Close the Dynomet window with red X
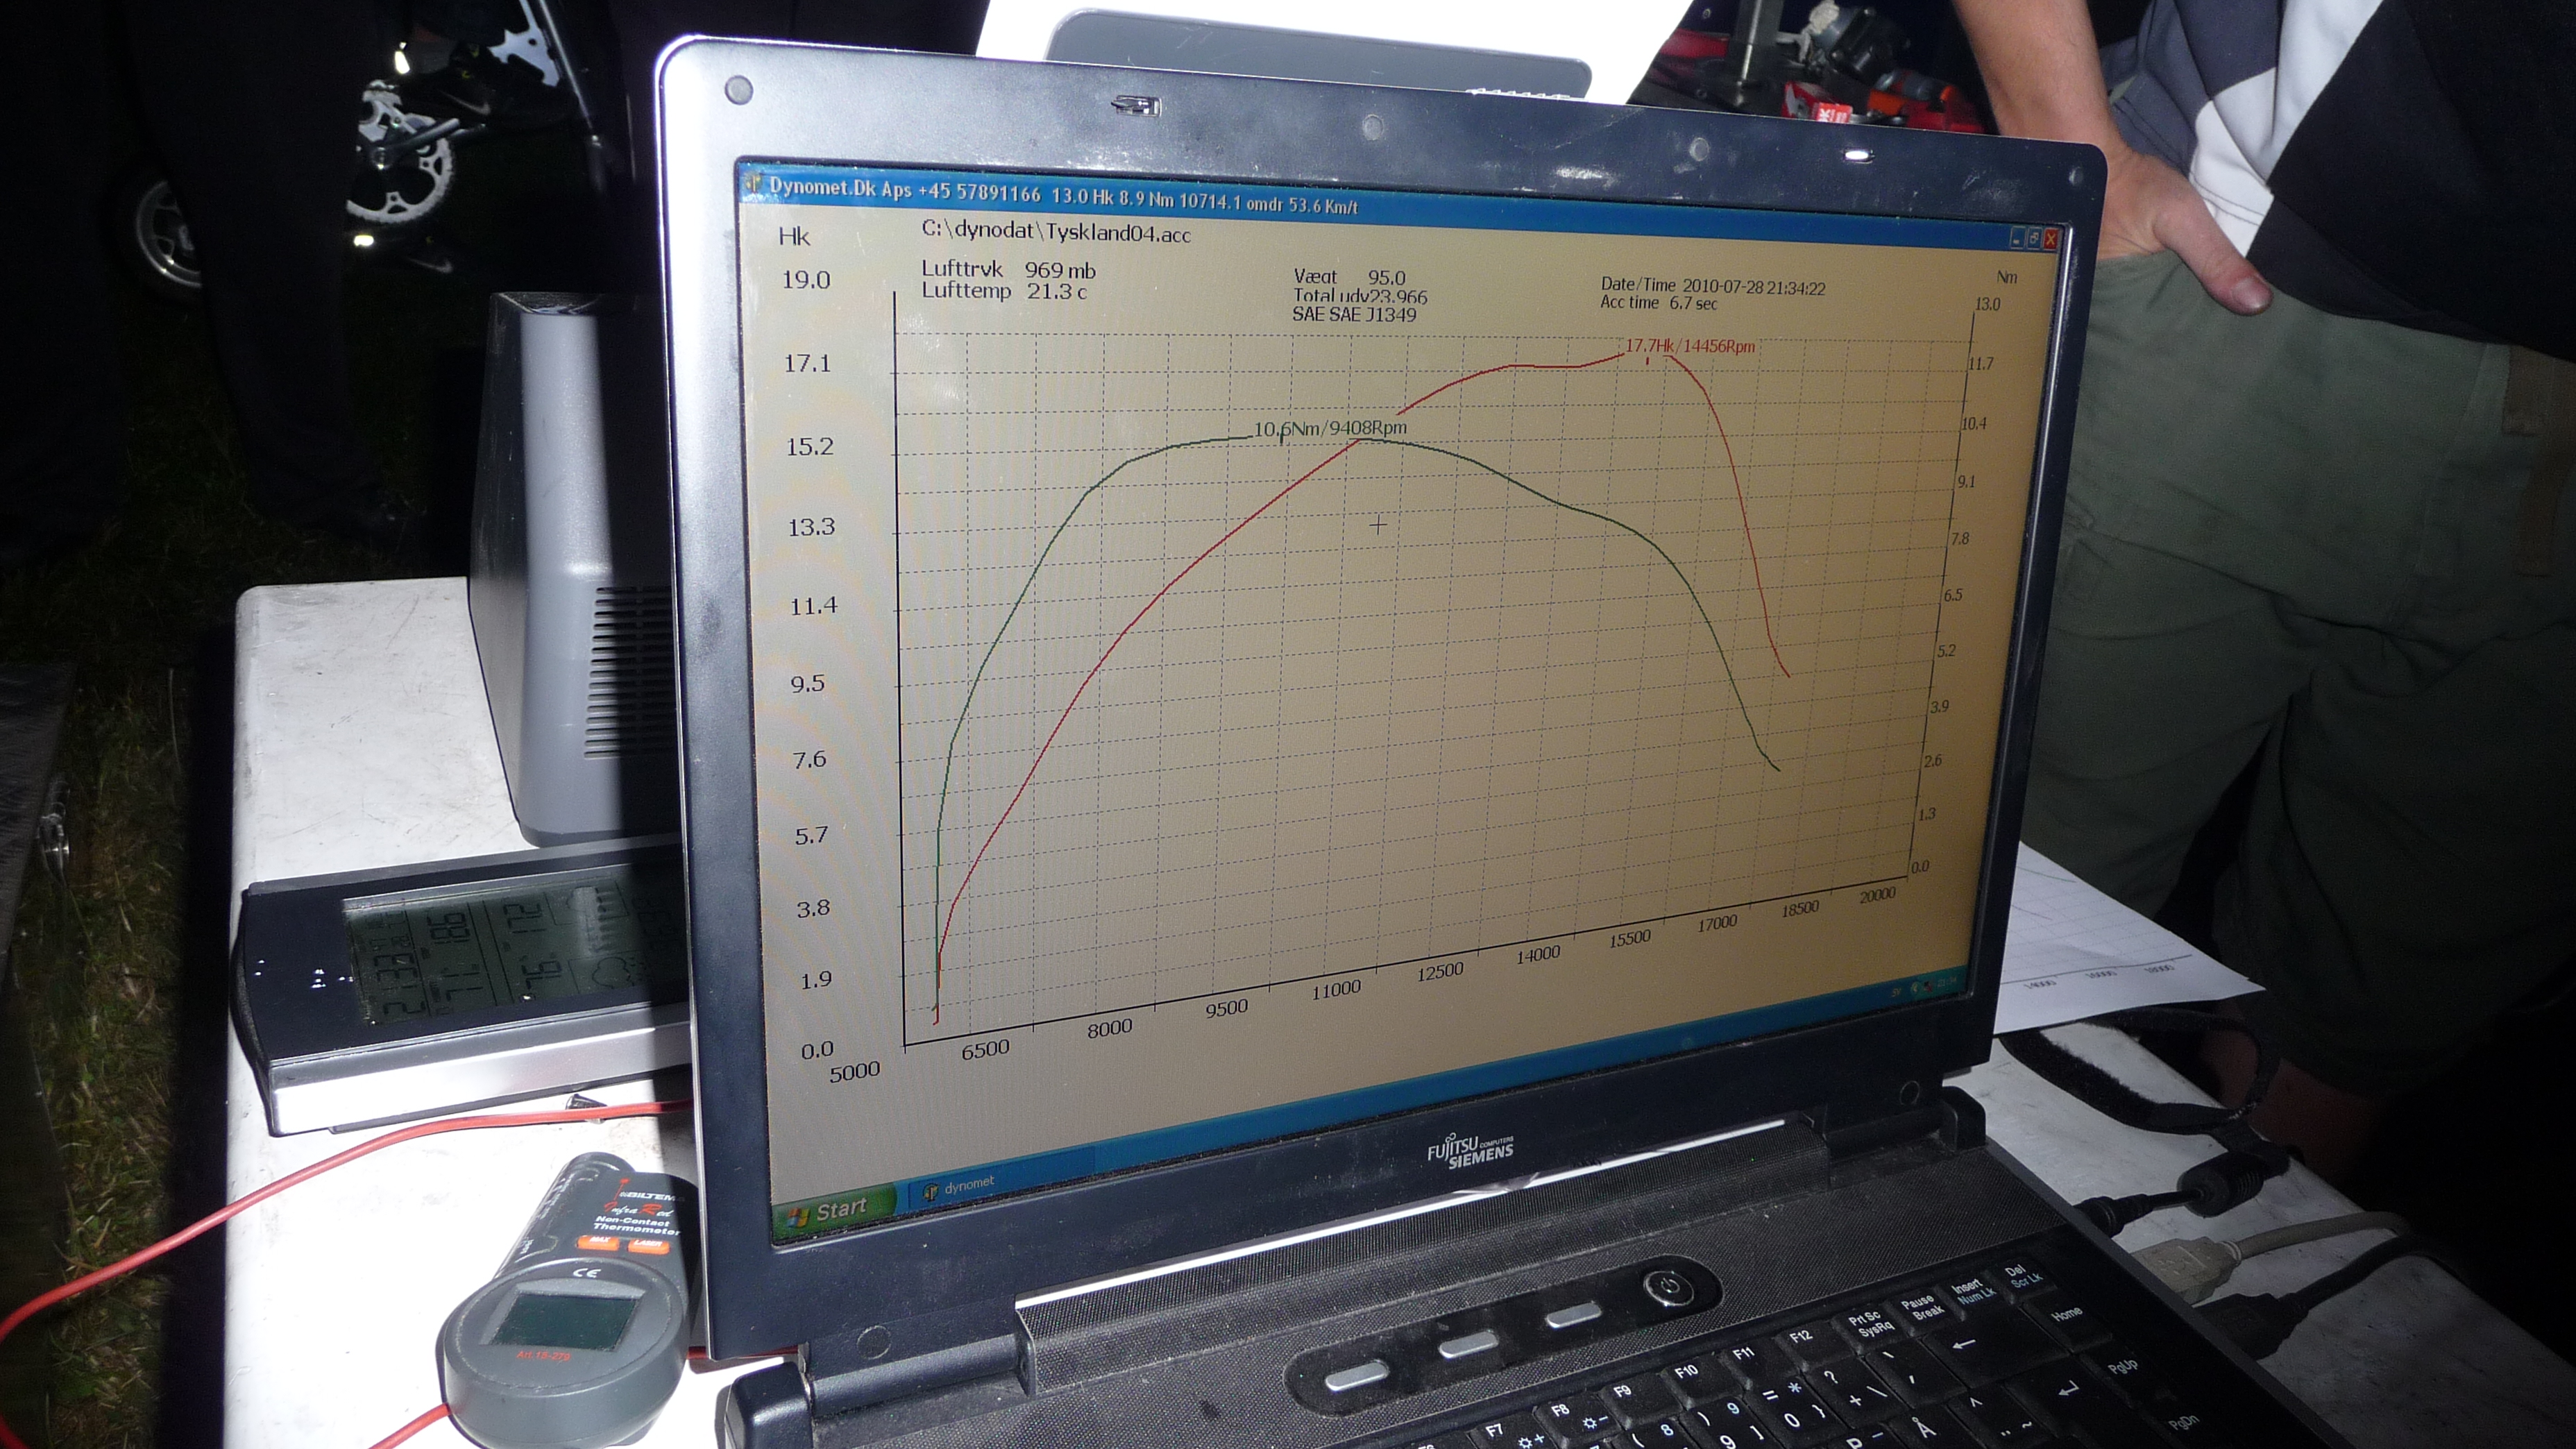 [2051, 240]
